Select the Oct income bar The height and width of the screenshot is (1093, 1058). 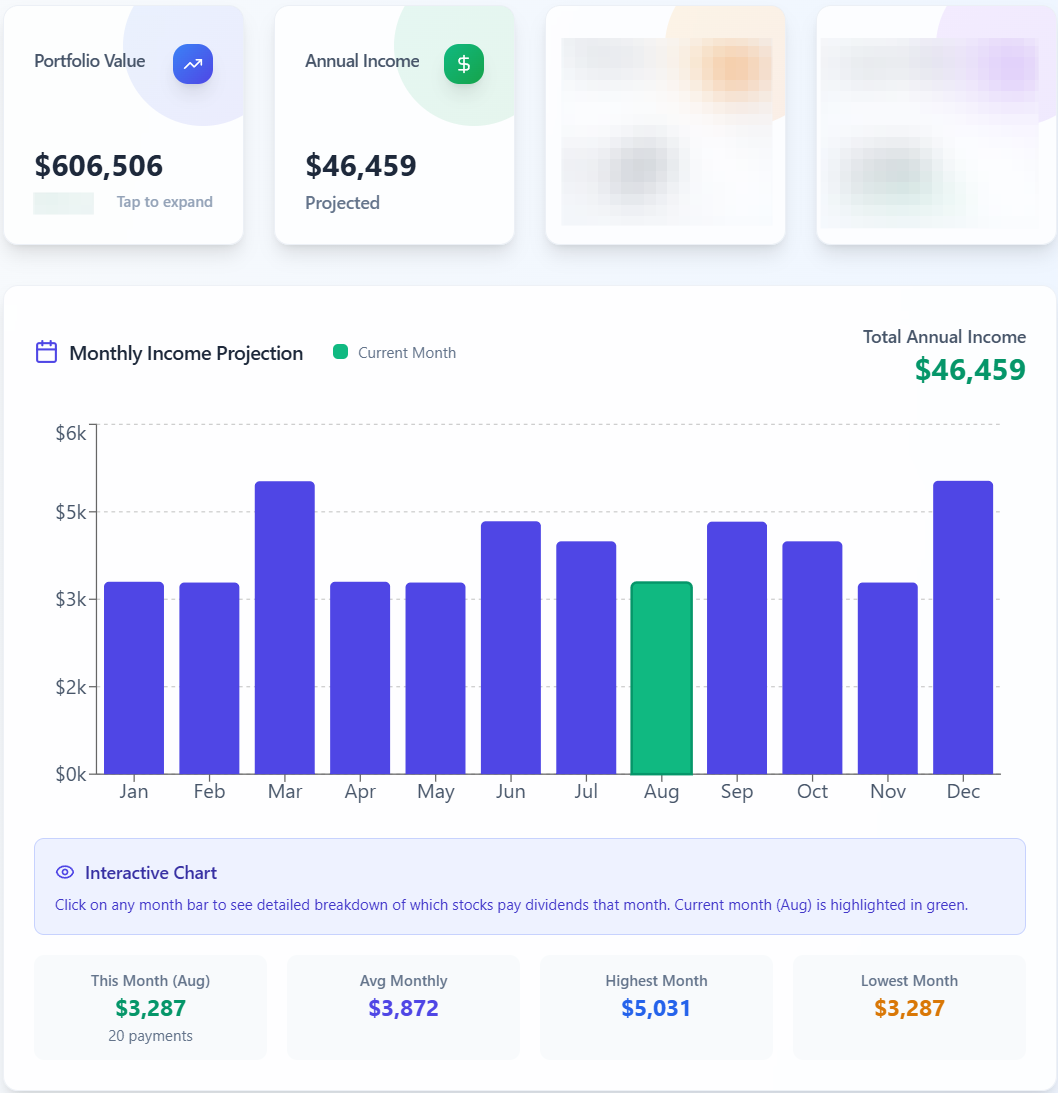tap(812, 657)
